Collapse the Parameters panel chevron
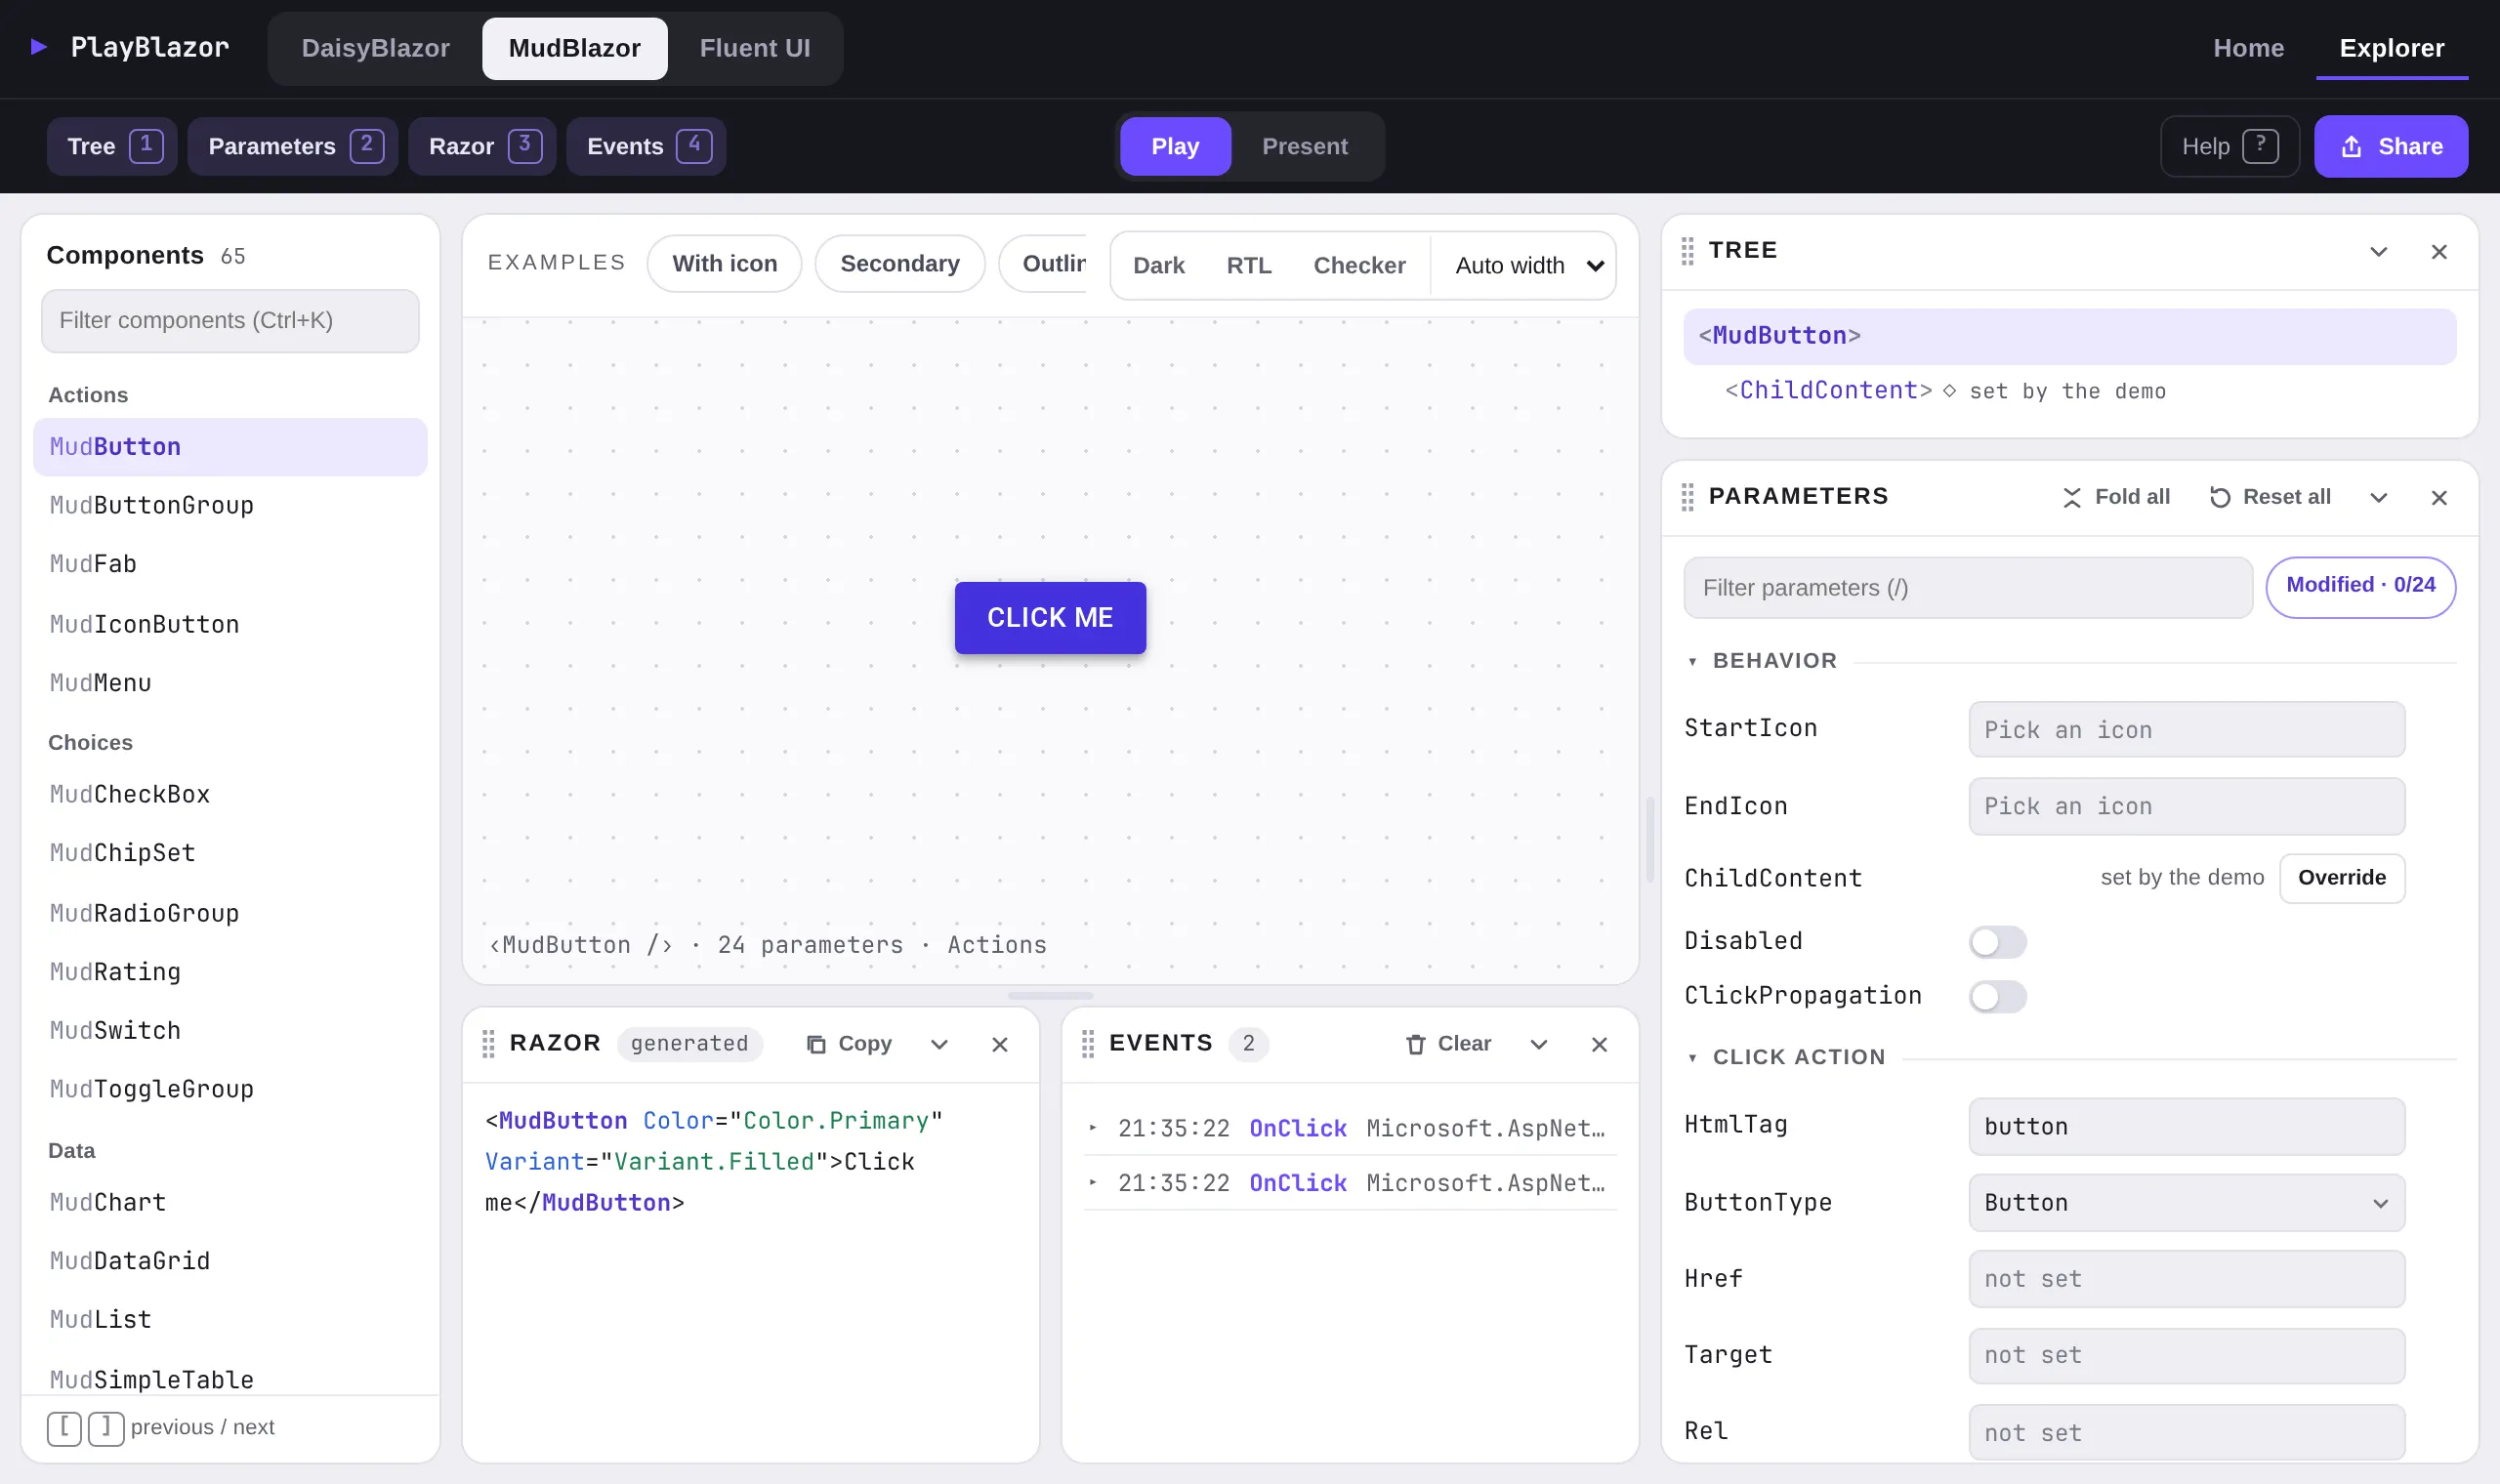Screen dimensions: 2500x1484 pos(2379,498)
